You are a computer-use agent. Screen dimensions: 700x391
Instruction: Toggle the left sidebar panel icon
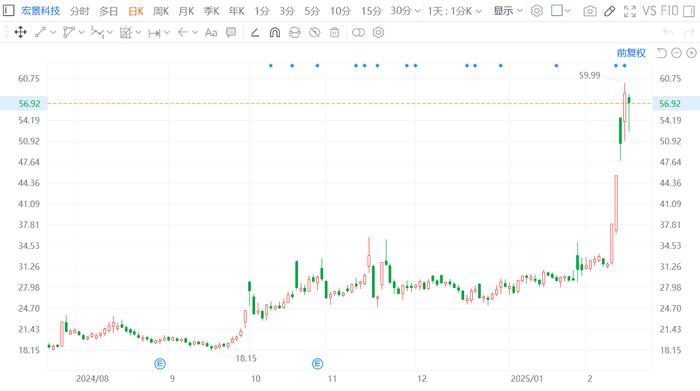coord(8,10)
